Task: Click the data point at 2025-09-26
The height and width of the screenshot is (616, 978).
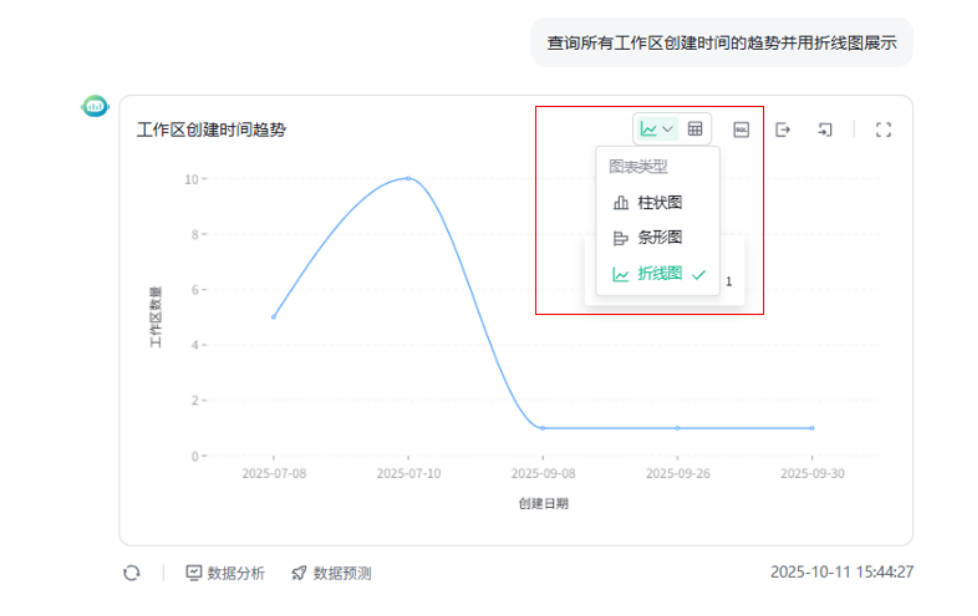Action: [677, 428]
